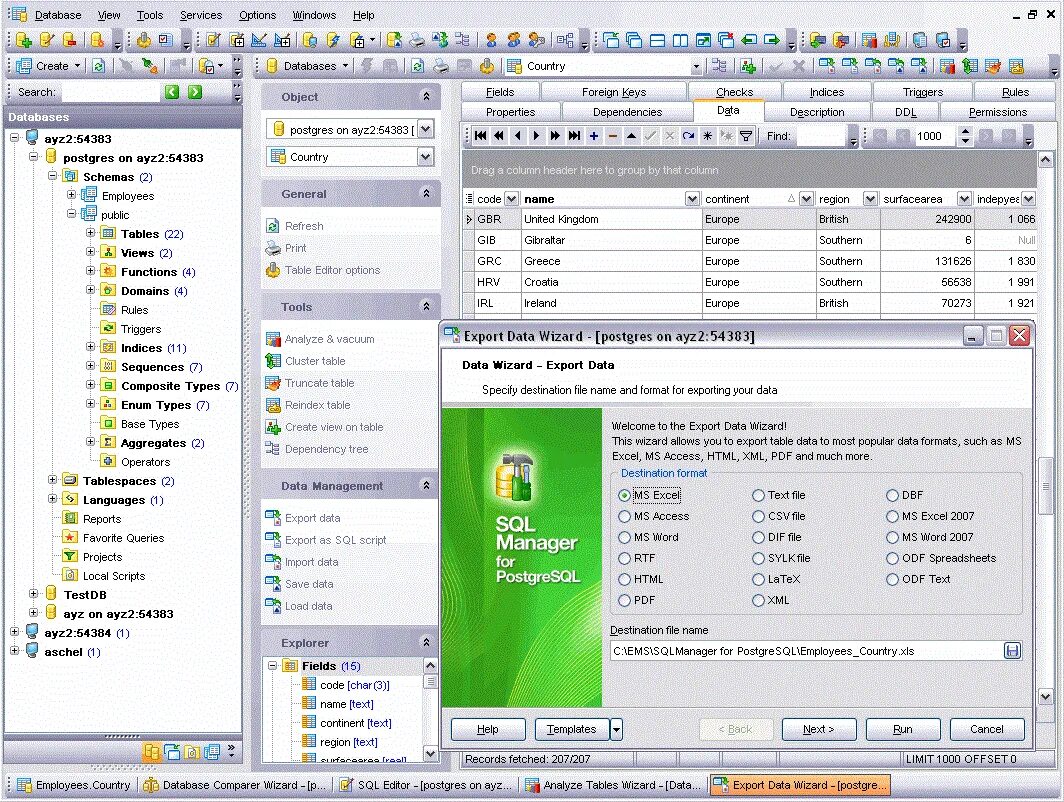This screenshot has width=1064, height=802.
Task: Open Table Editor options
Action: pyautogui.click(x=332, y=270)
